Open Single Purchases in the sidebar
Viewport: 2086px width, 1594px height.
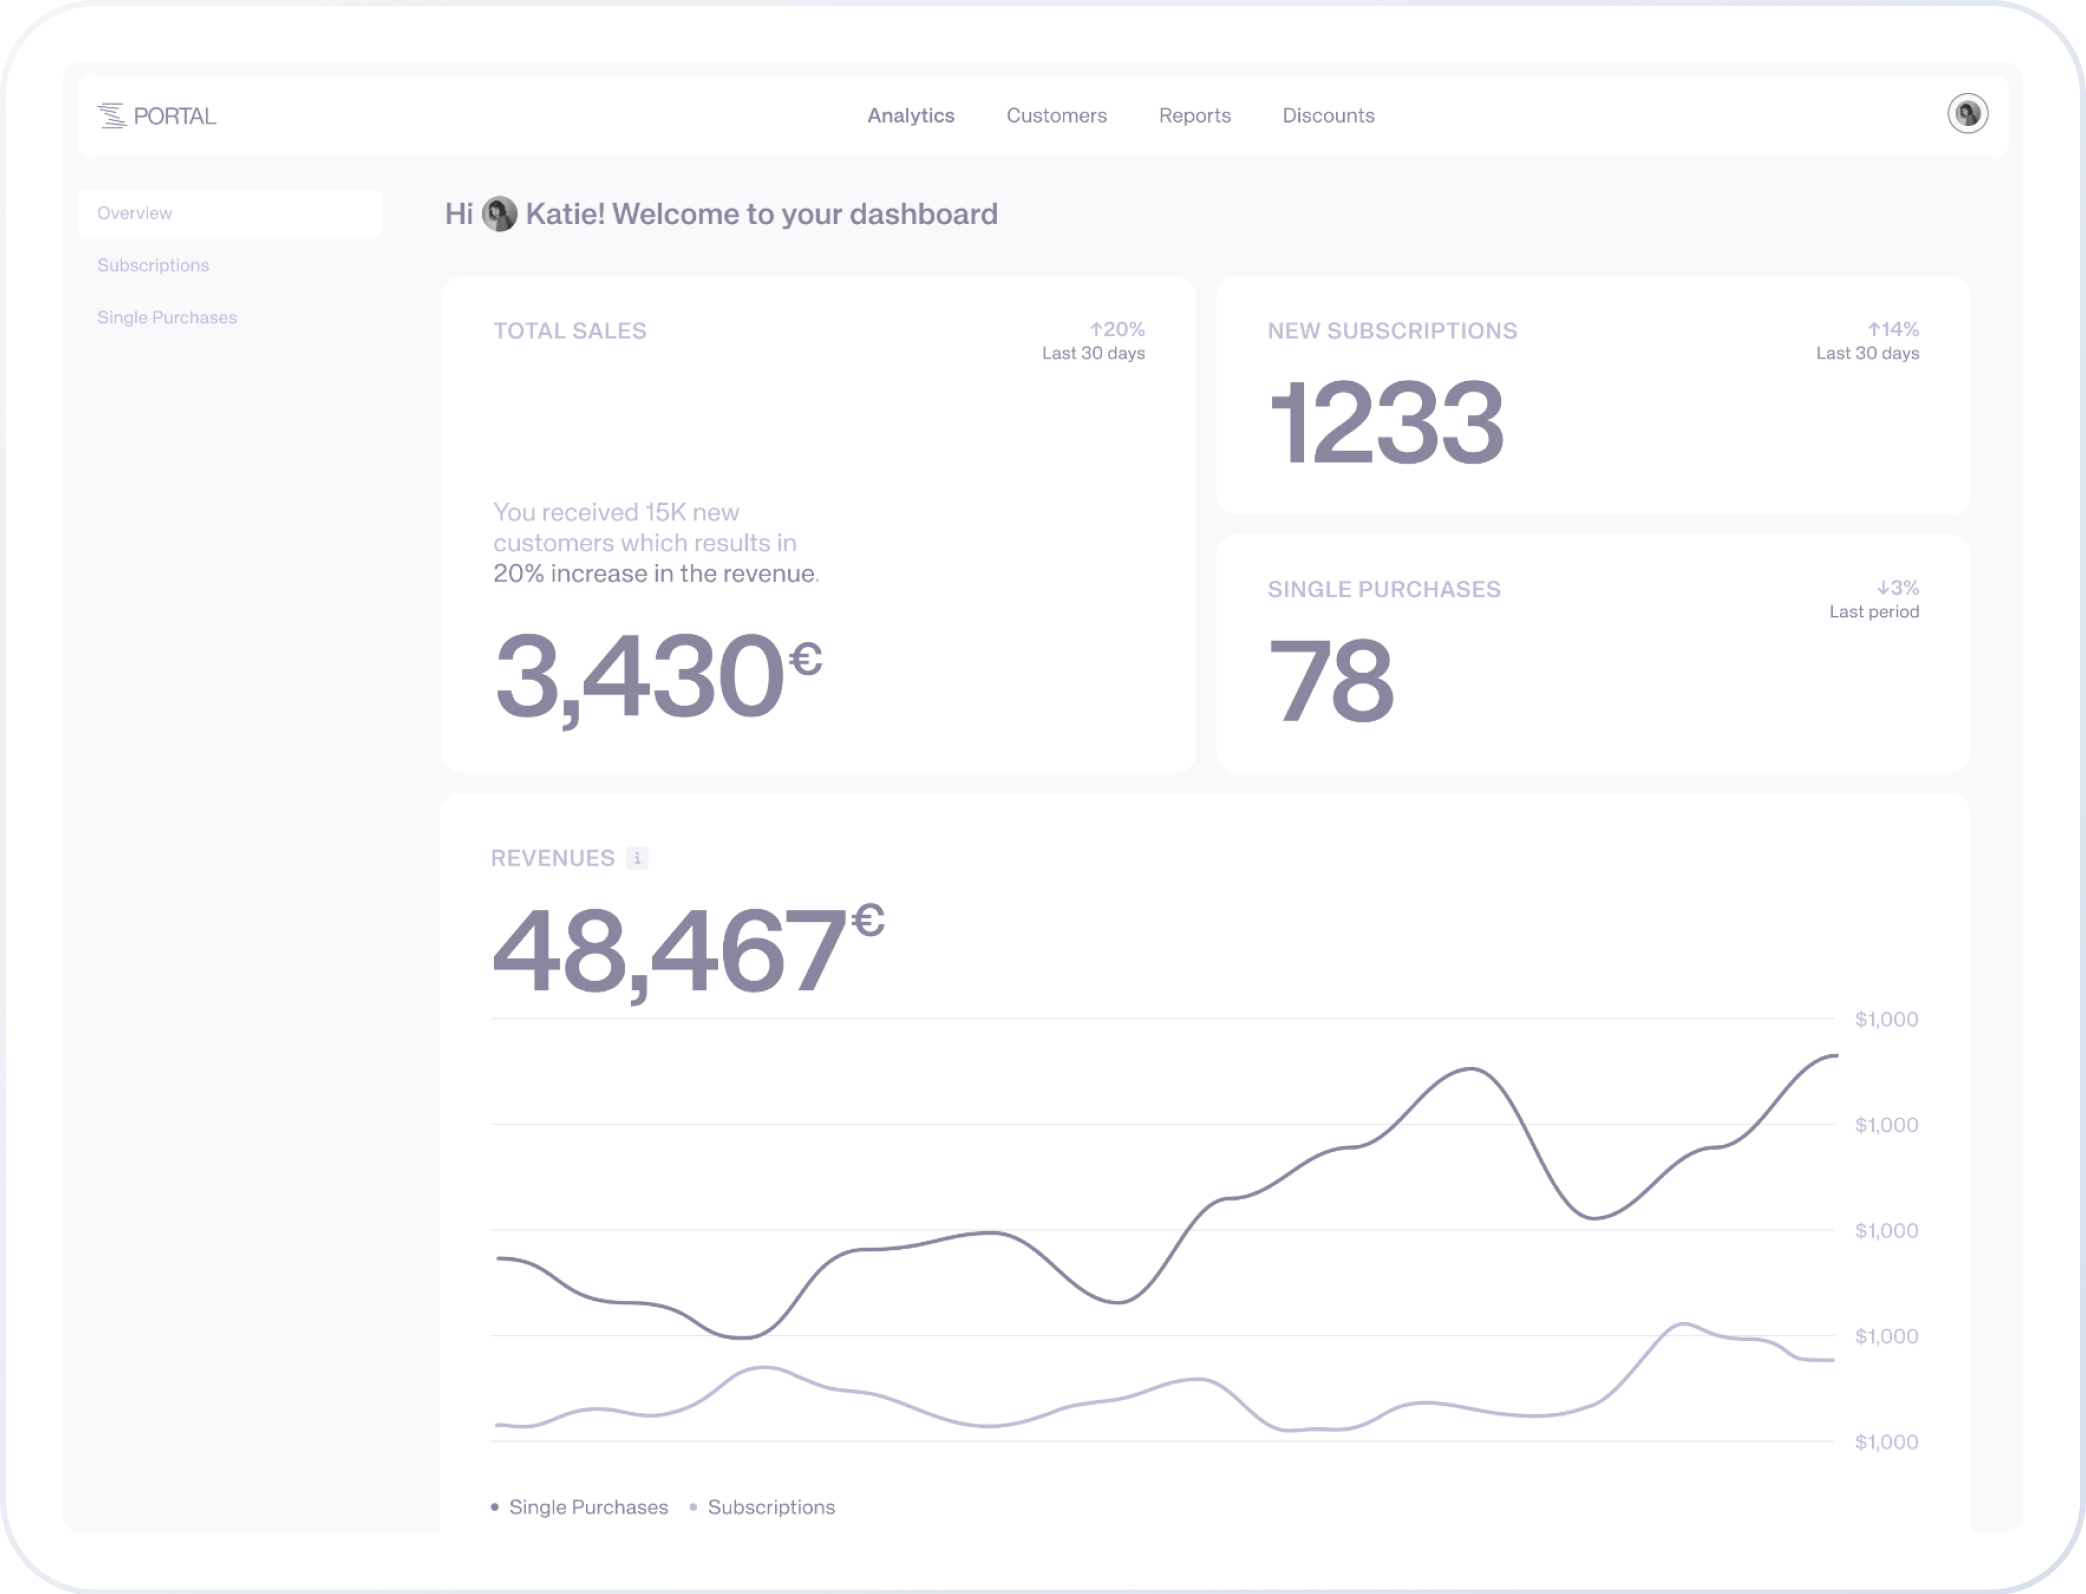167,317
